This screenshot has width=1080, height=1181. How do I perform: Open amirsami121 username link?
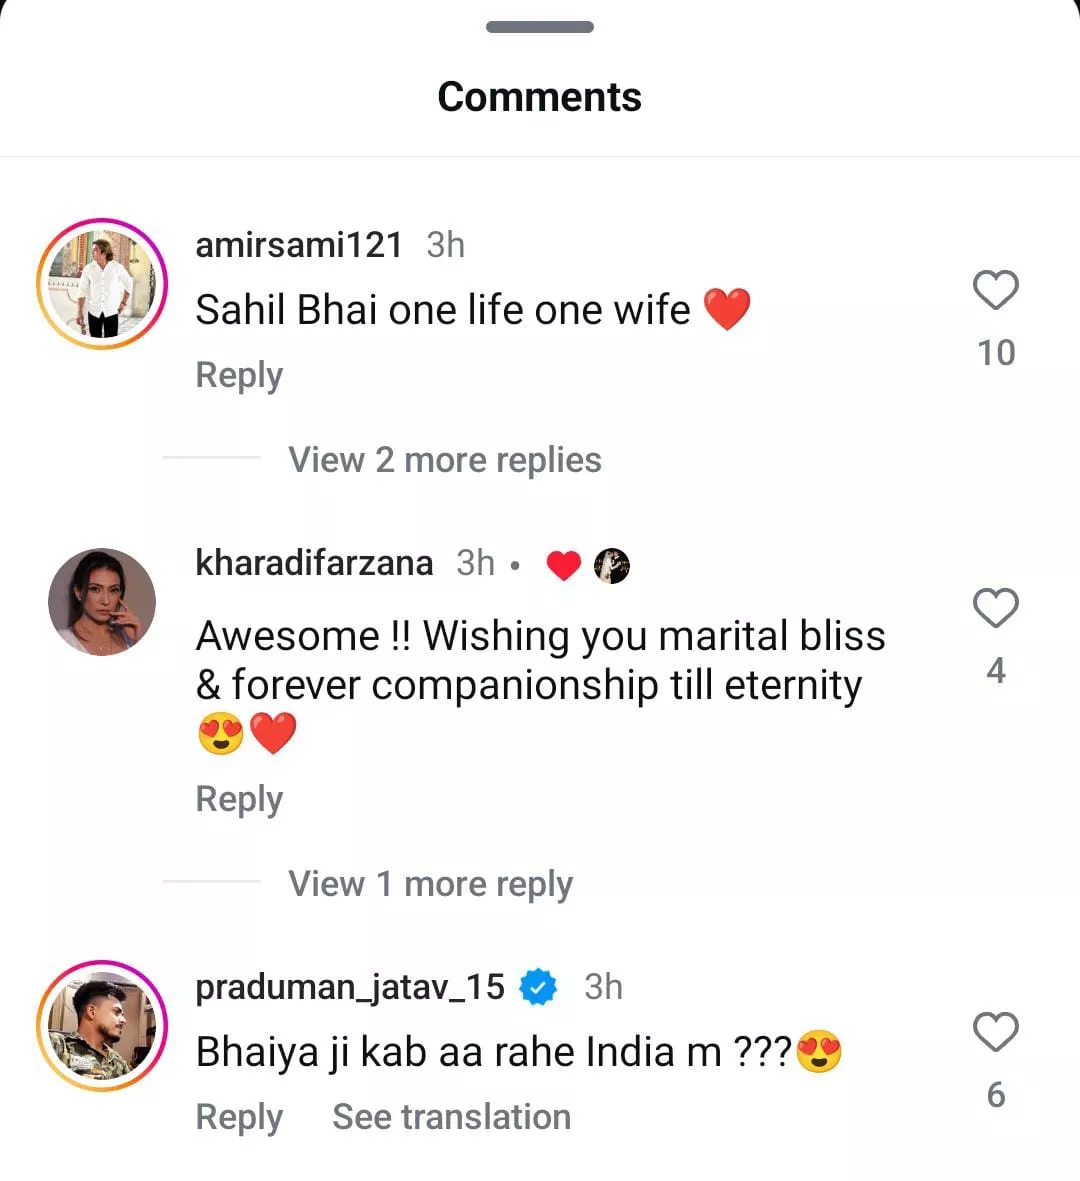[x=298, y=245]
